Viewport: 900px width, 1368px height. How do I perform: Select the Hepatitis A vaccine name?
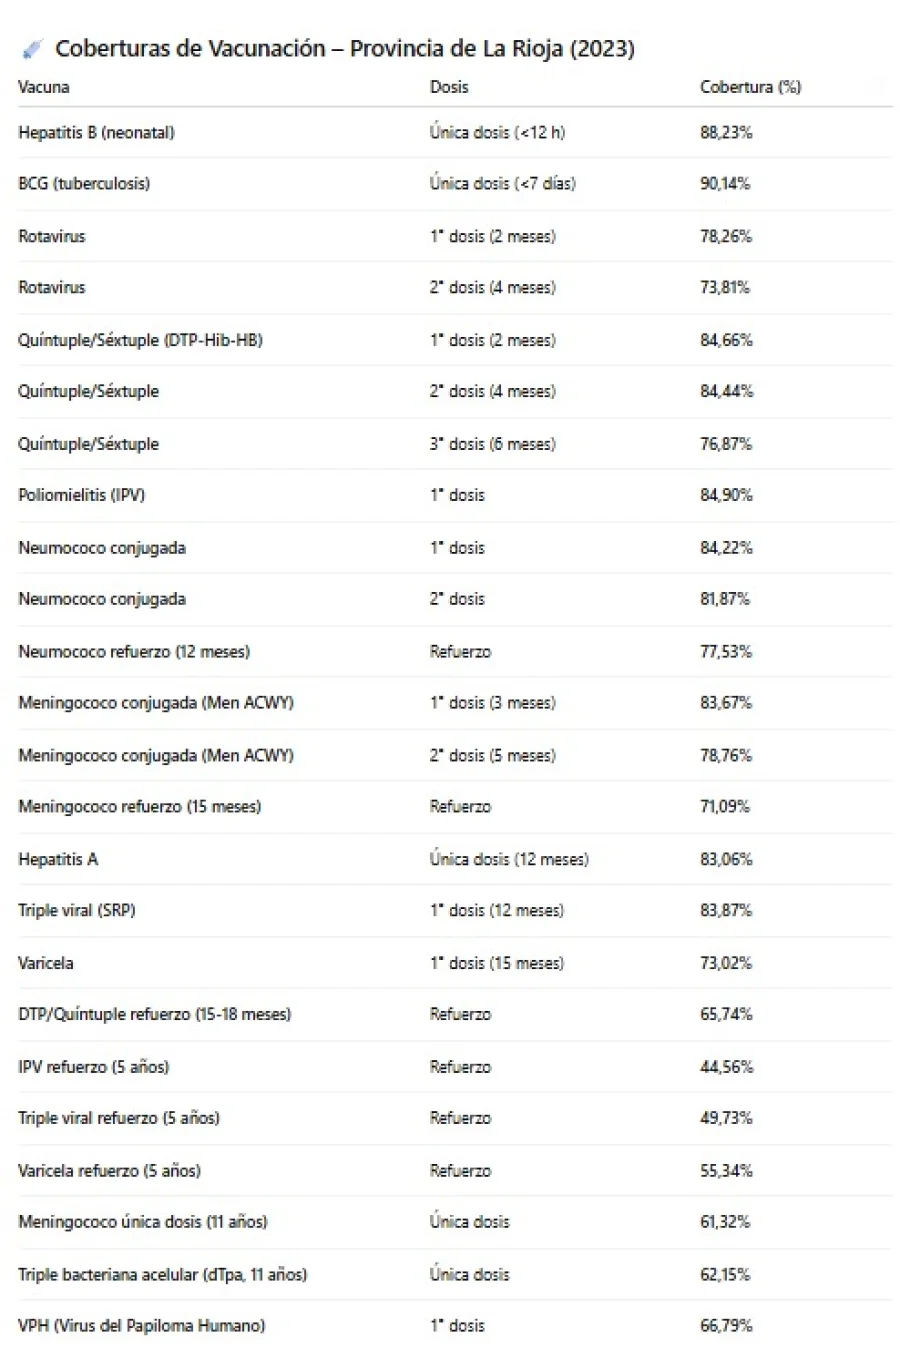click(x=58, y=859)
